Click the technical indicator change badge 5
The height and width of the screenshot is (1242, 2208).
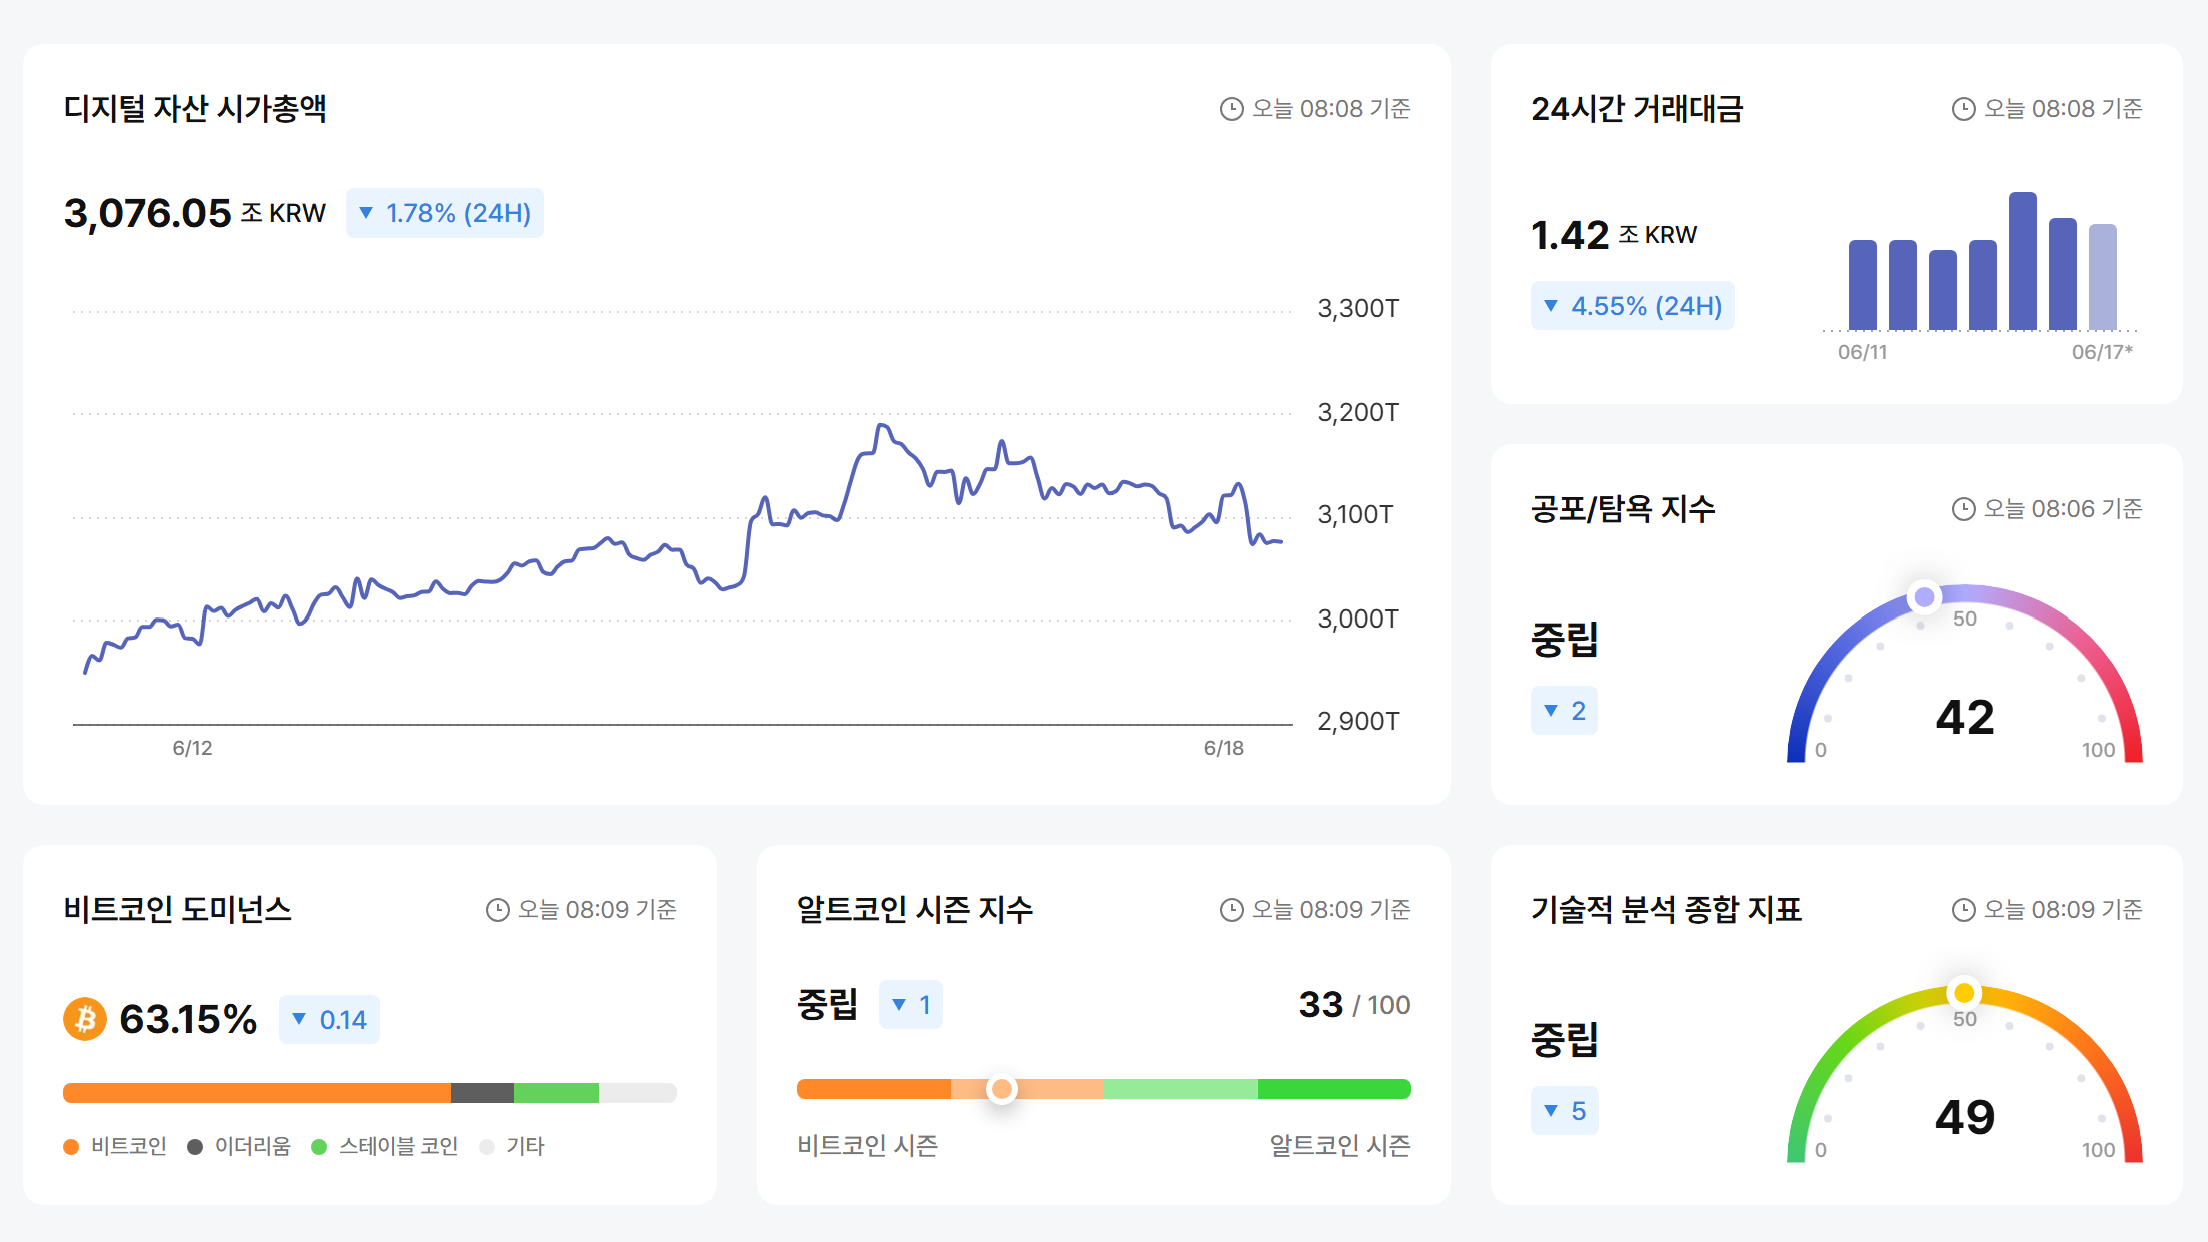coord(1565,1111)
